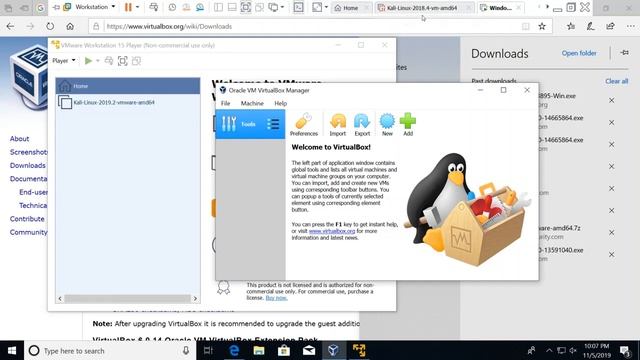Open the Windows Start menu

pos(12,351)
